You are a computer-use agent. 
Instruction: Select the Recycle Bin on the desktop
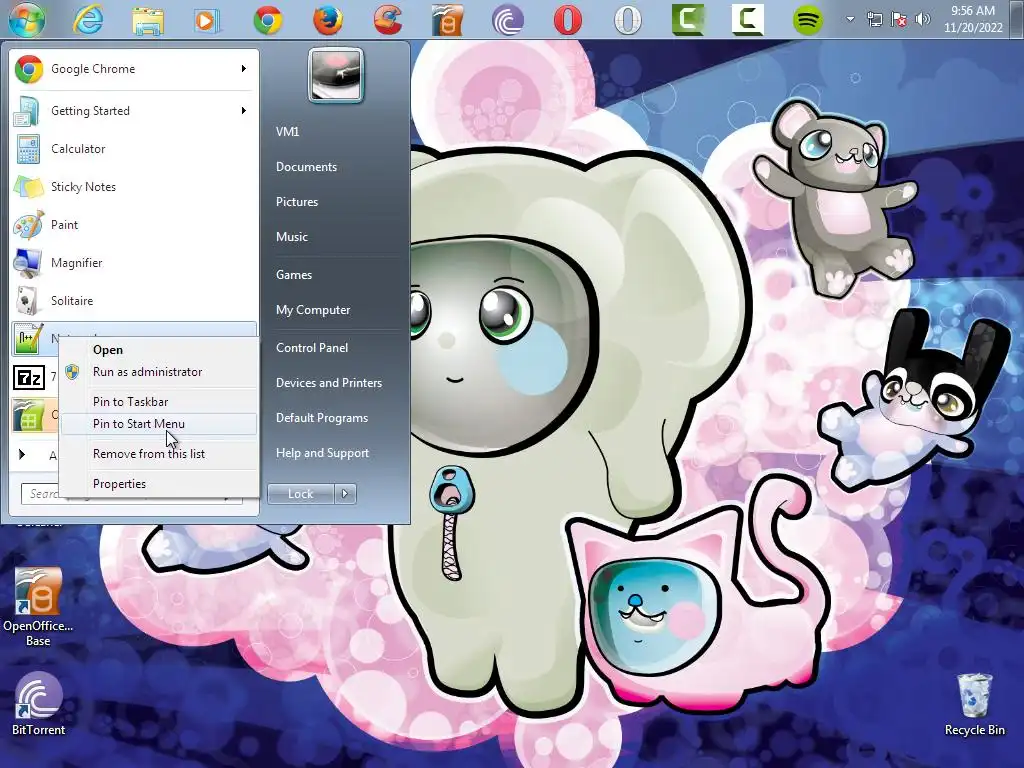(x=974, y=704)
